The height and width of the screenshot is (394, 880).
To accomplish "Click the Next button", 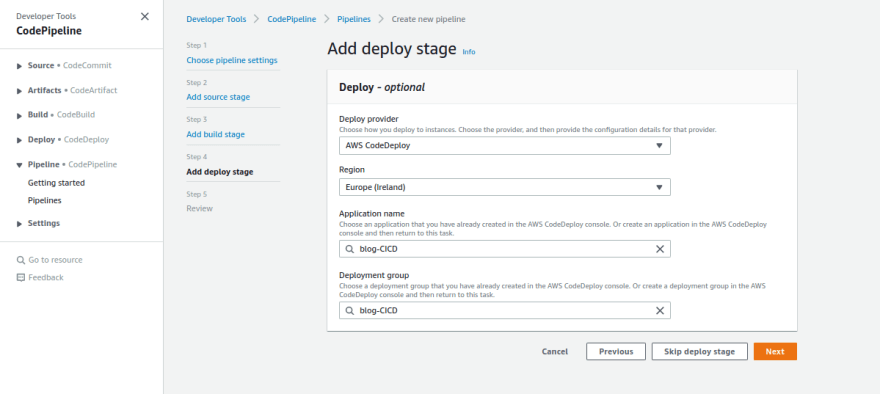I will tap(775, 351).
